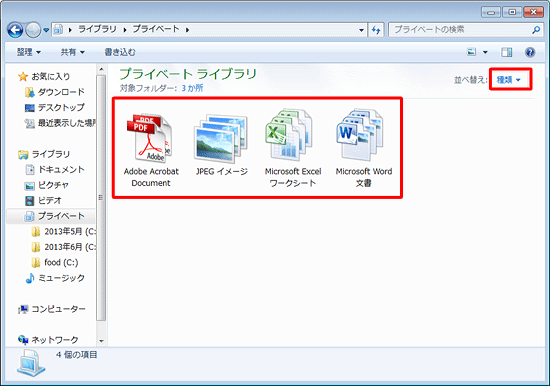Click the プライベート ライブラリ heading
Viewport: 550px width, 386px height.
click(188, 74)
